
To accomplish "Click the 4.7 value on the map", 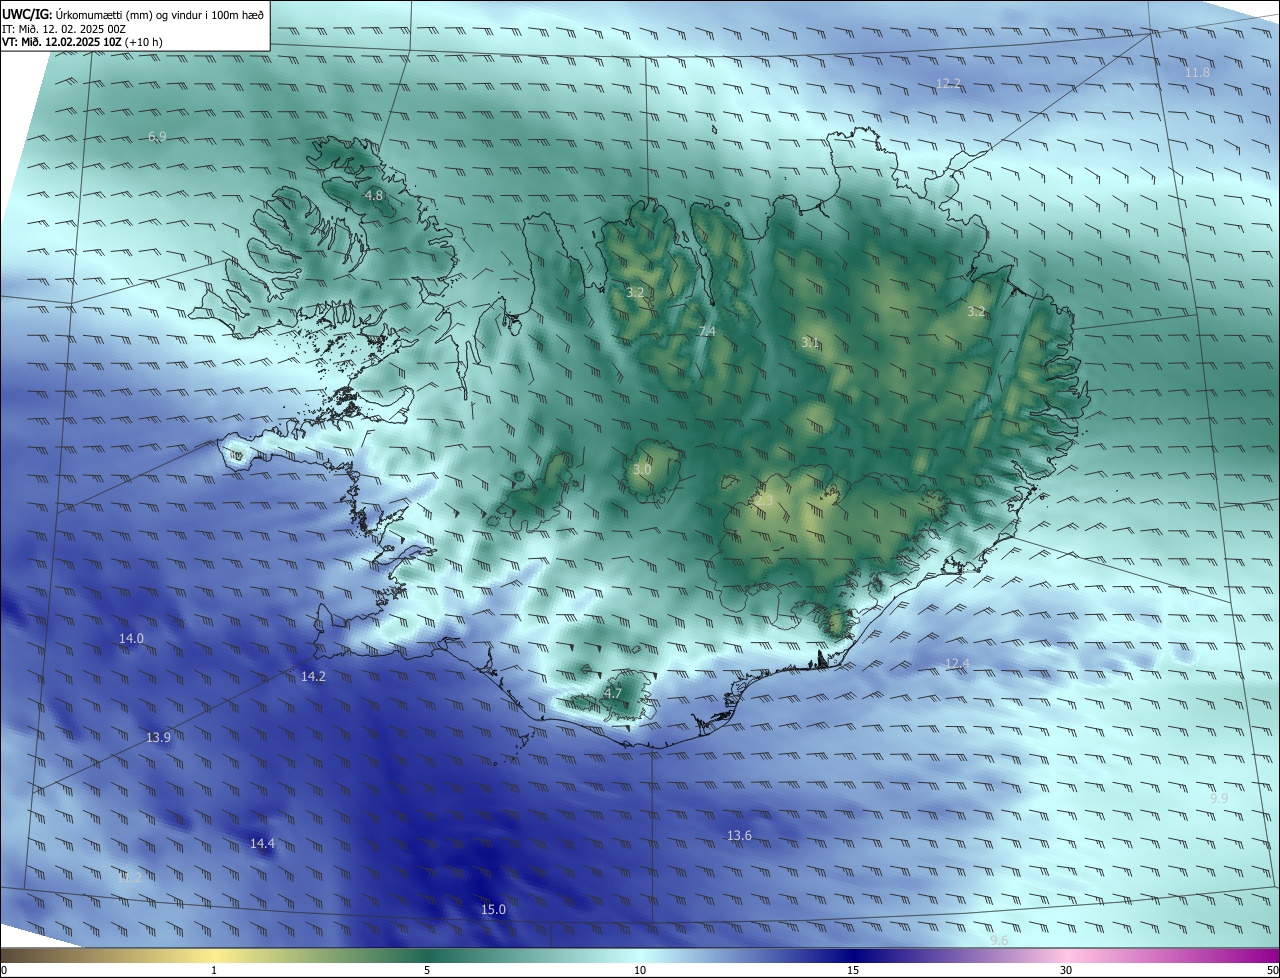I will coord(613,693).
